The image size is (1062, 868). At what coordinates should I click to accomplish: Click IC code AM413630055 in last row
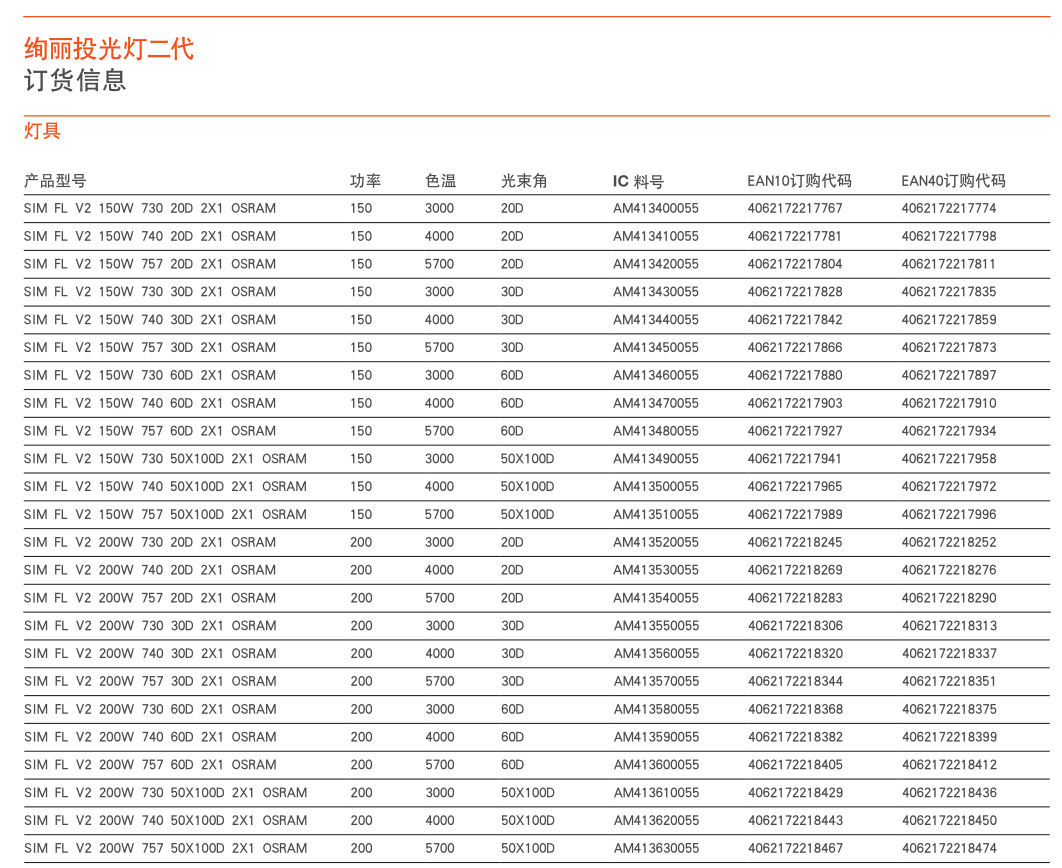pyautogui.click(x=656, y=849)
